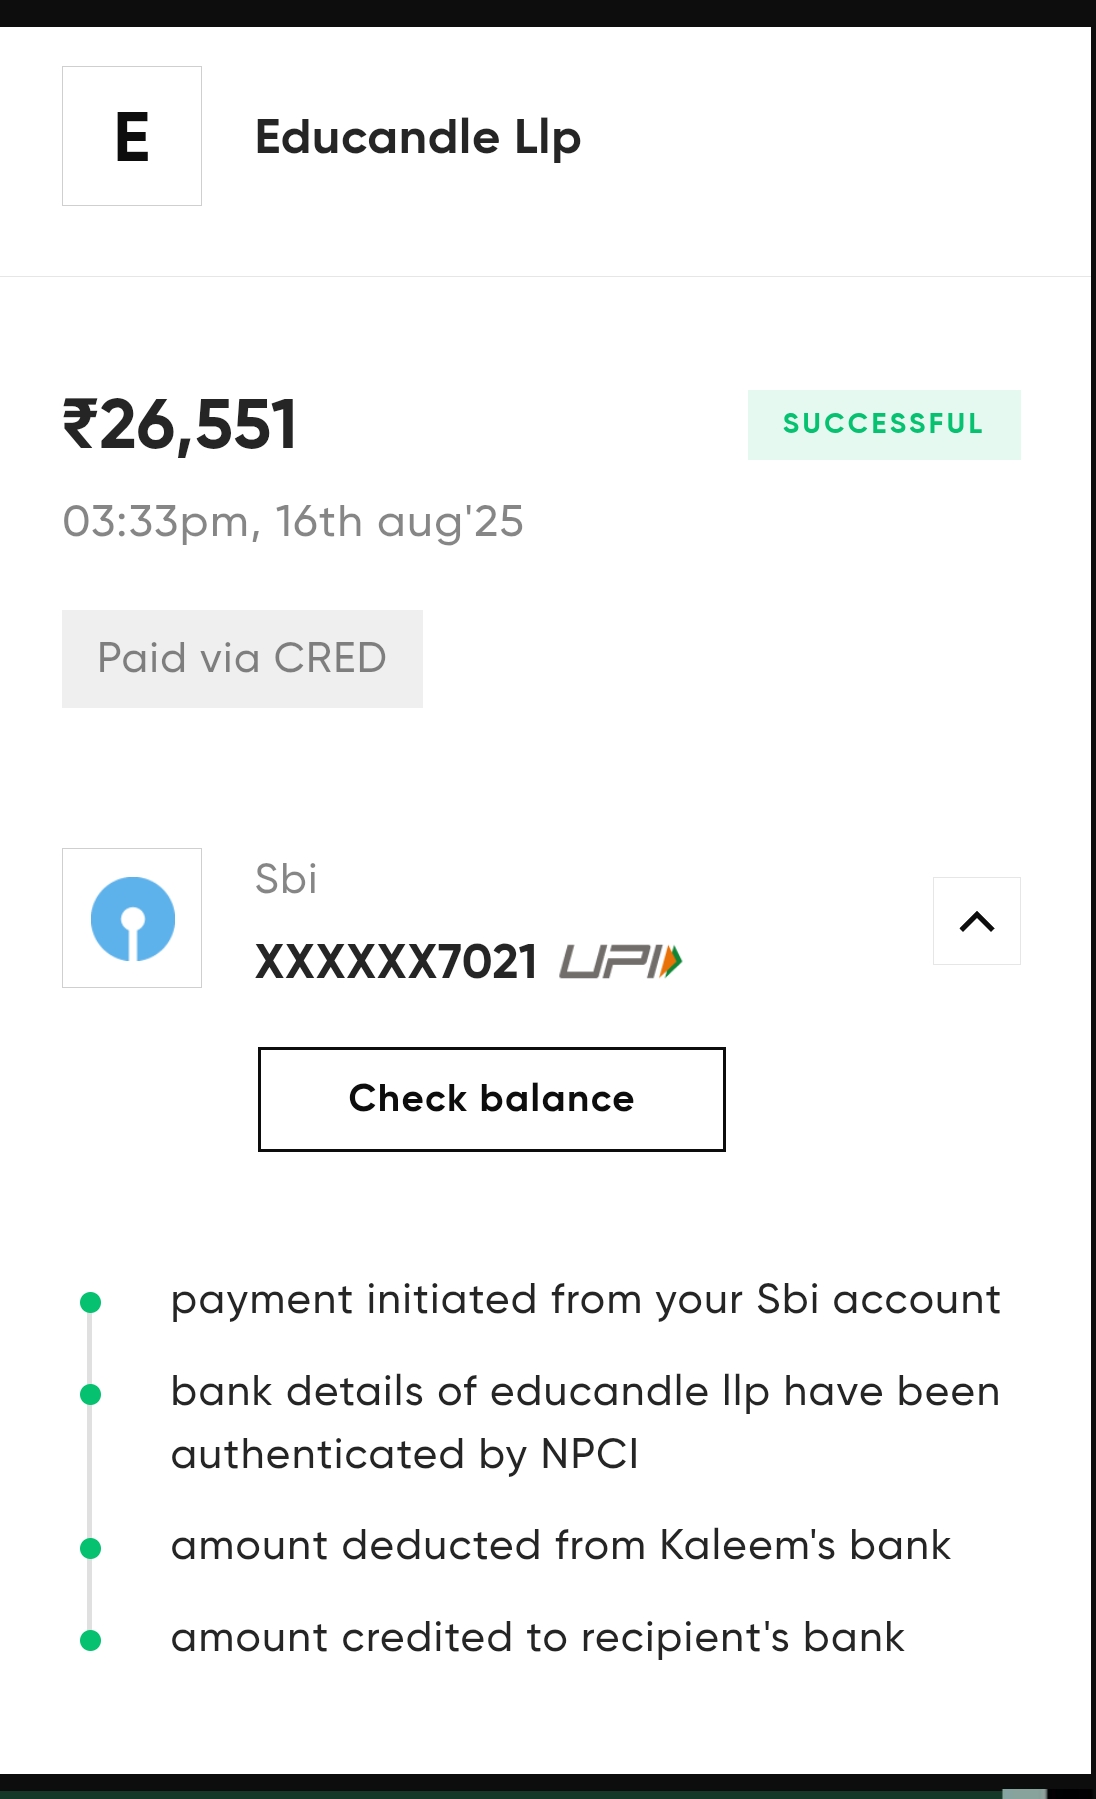Select the masked account number XXXXXX7021
The width and height of the screenshot is (1096, 1799).
pos(396,962)
